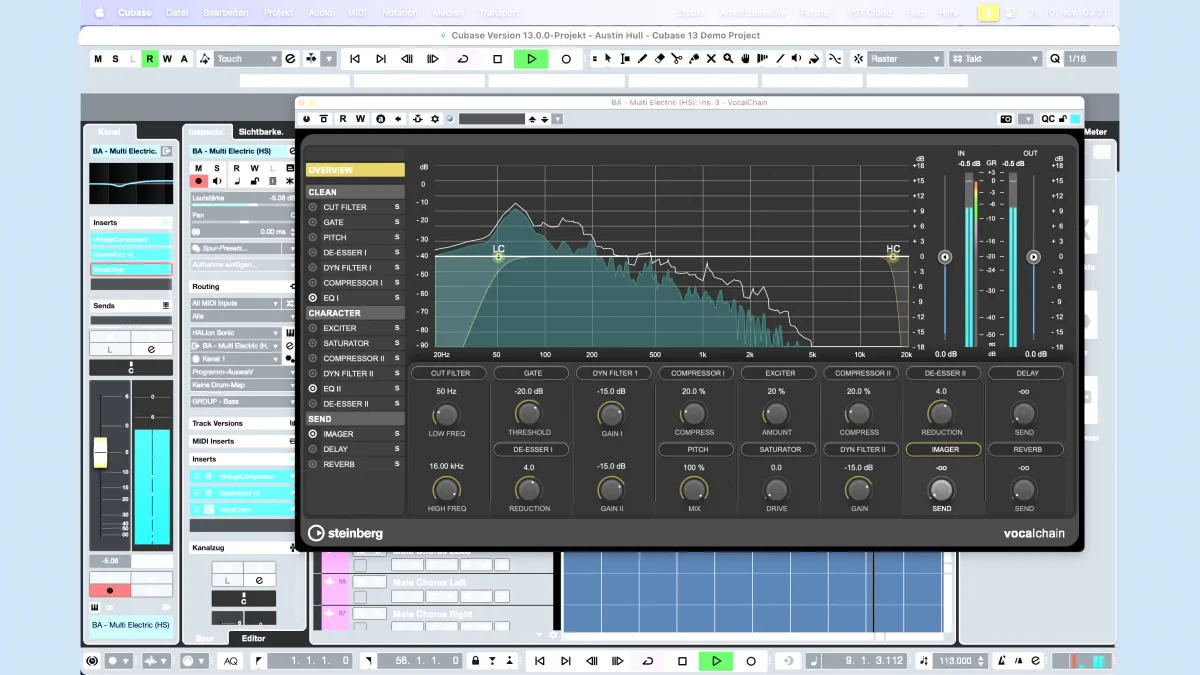Open the Keine Drum-Map dropdown
The image size is (1200, 675).
click(243, 384)
